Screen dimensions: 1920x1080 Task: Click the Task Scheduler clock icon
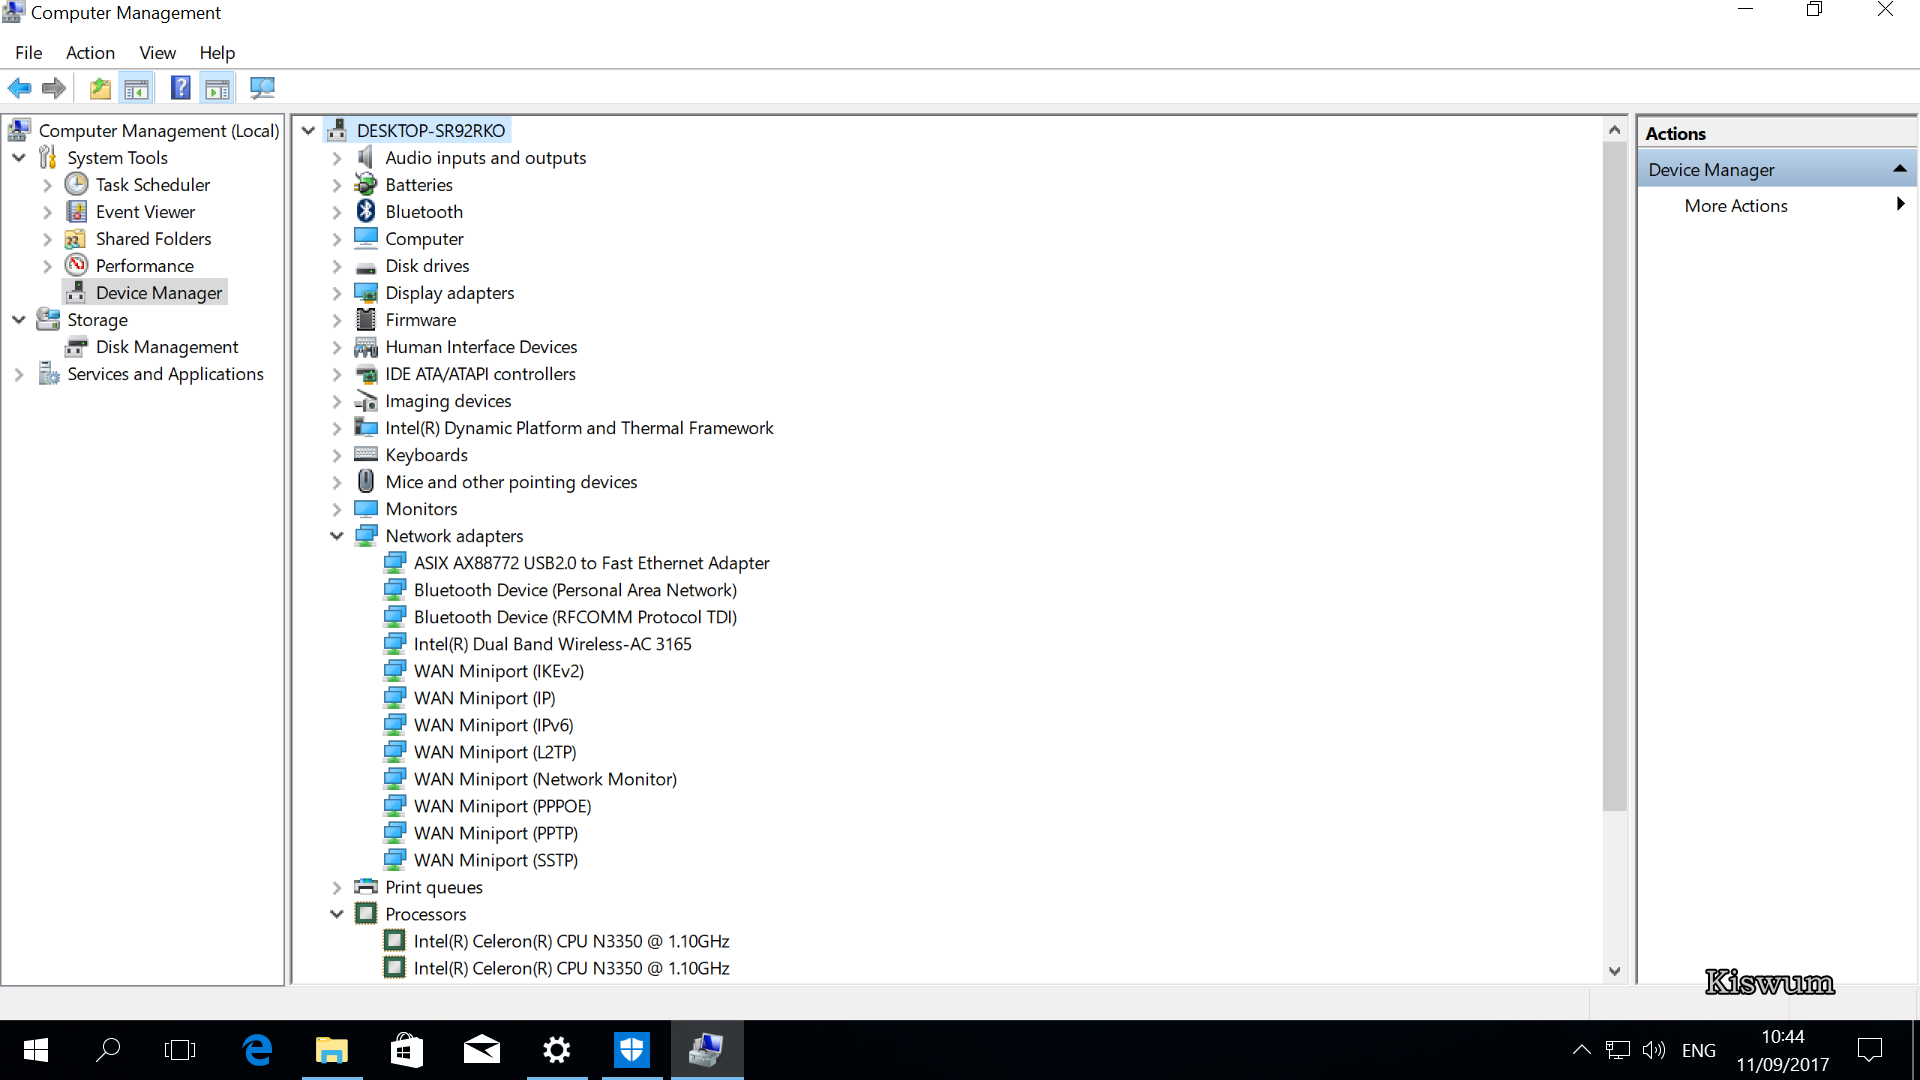tap(77, 184)
